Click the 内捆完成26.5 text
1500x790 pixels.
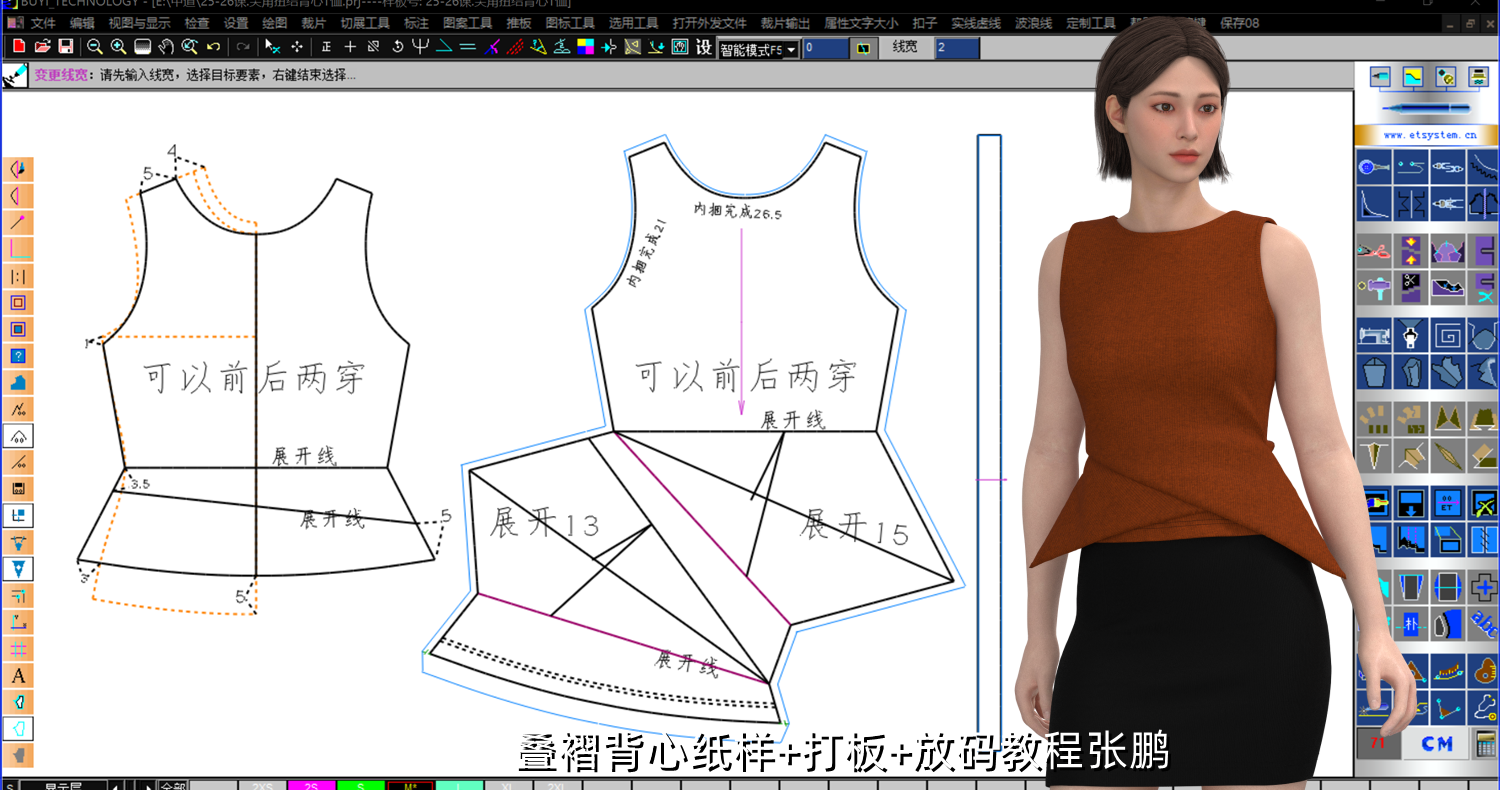(738, 211)
